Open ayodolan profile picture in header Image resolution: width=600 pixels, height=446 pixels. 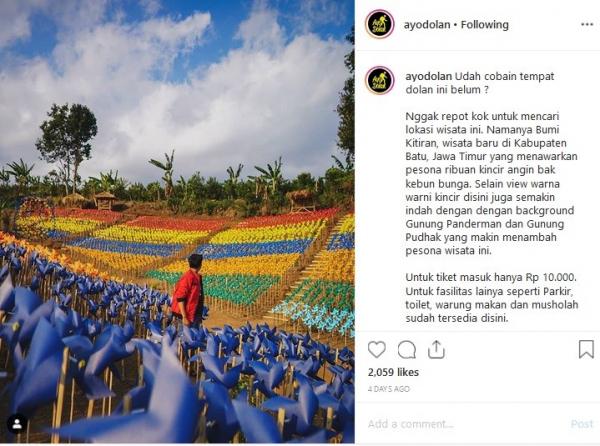[x=380, y=24]
